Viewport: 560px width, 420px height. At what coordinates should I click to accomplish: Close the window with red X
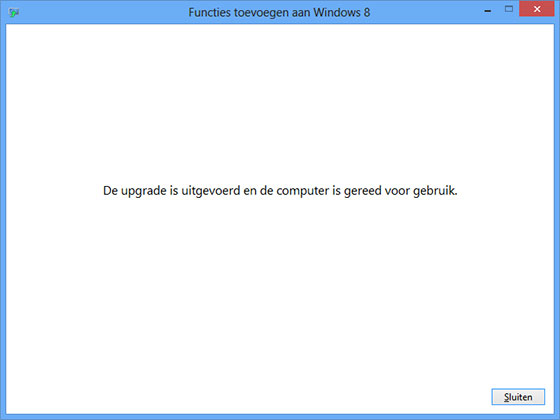pyautogui.click(x=537, y=9)
